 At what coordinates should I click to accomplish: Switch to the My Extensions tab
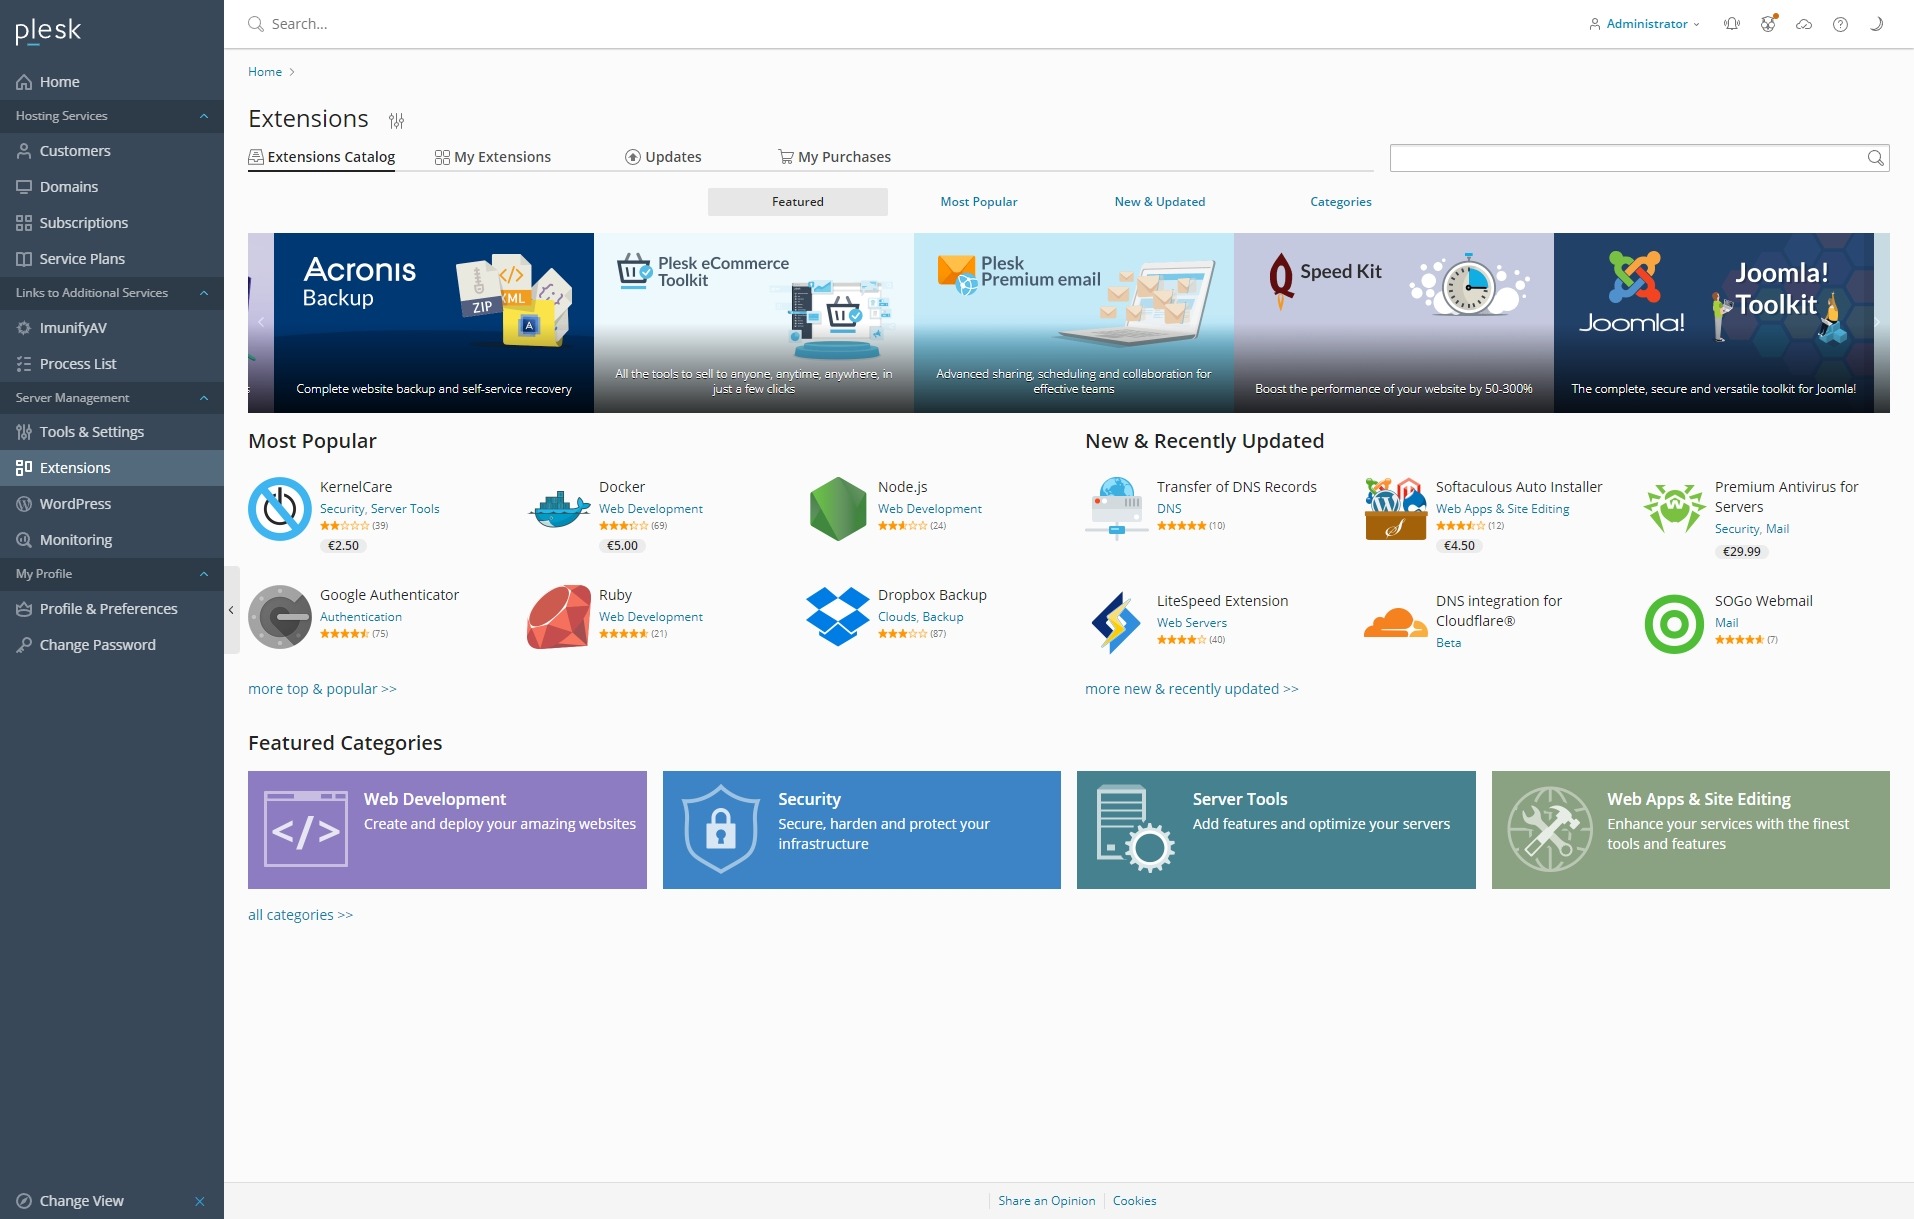pos(493,157)
